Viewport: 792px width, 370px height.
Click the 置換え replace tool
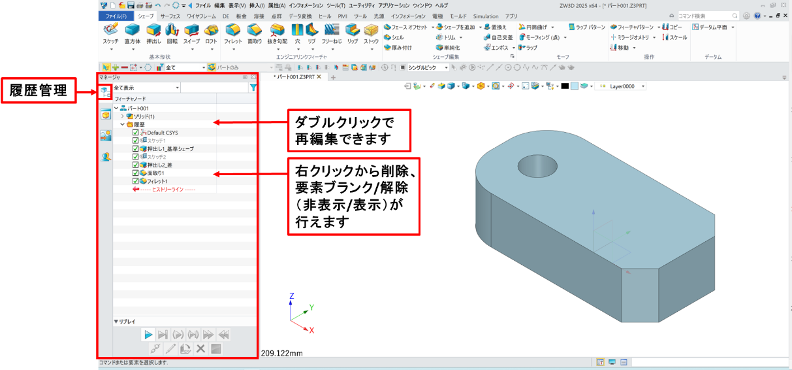pyautogui.click(x=495, y=27)
